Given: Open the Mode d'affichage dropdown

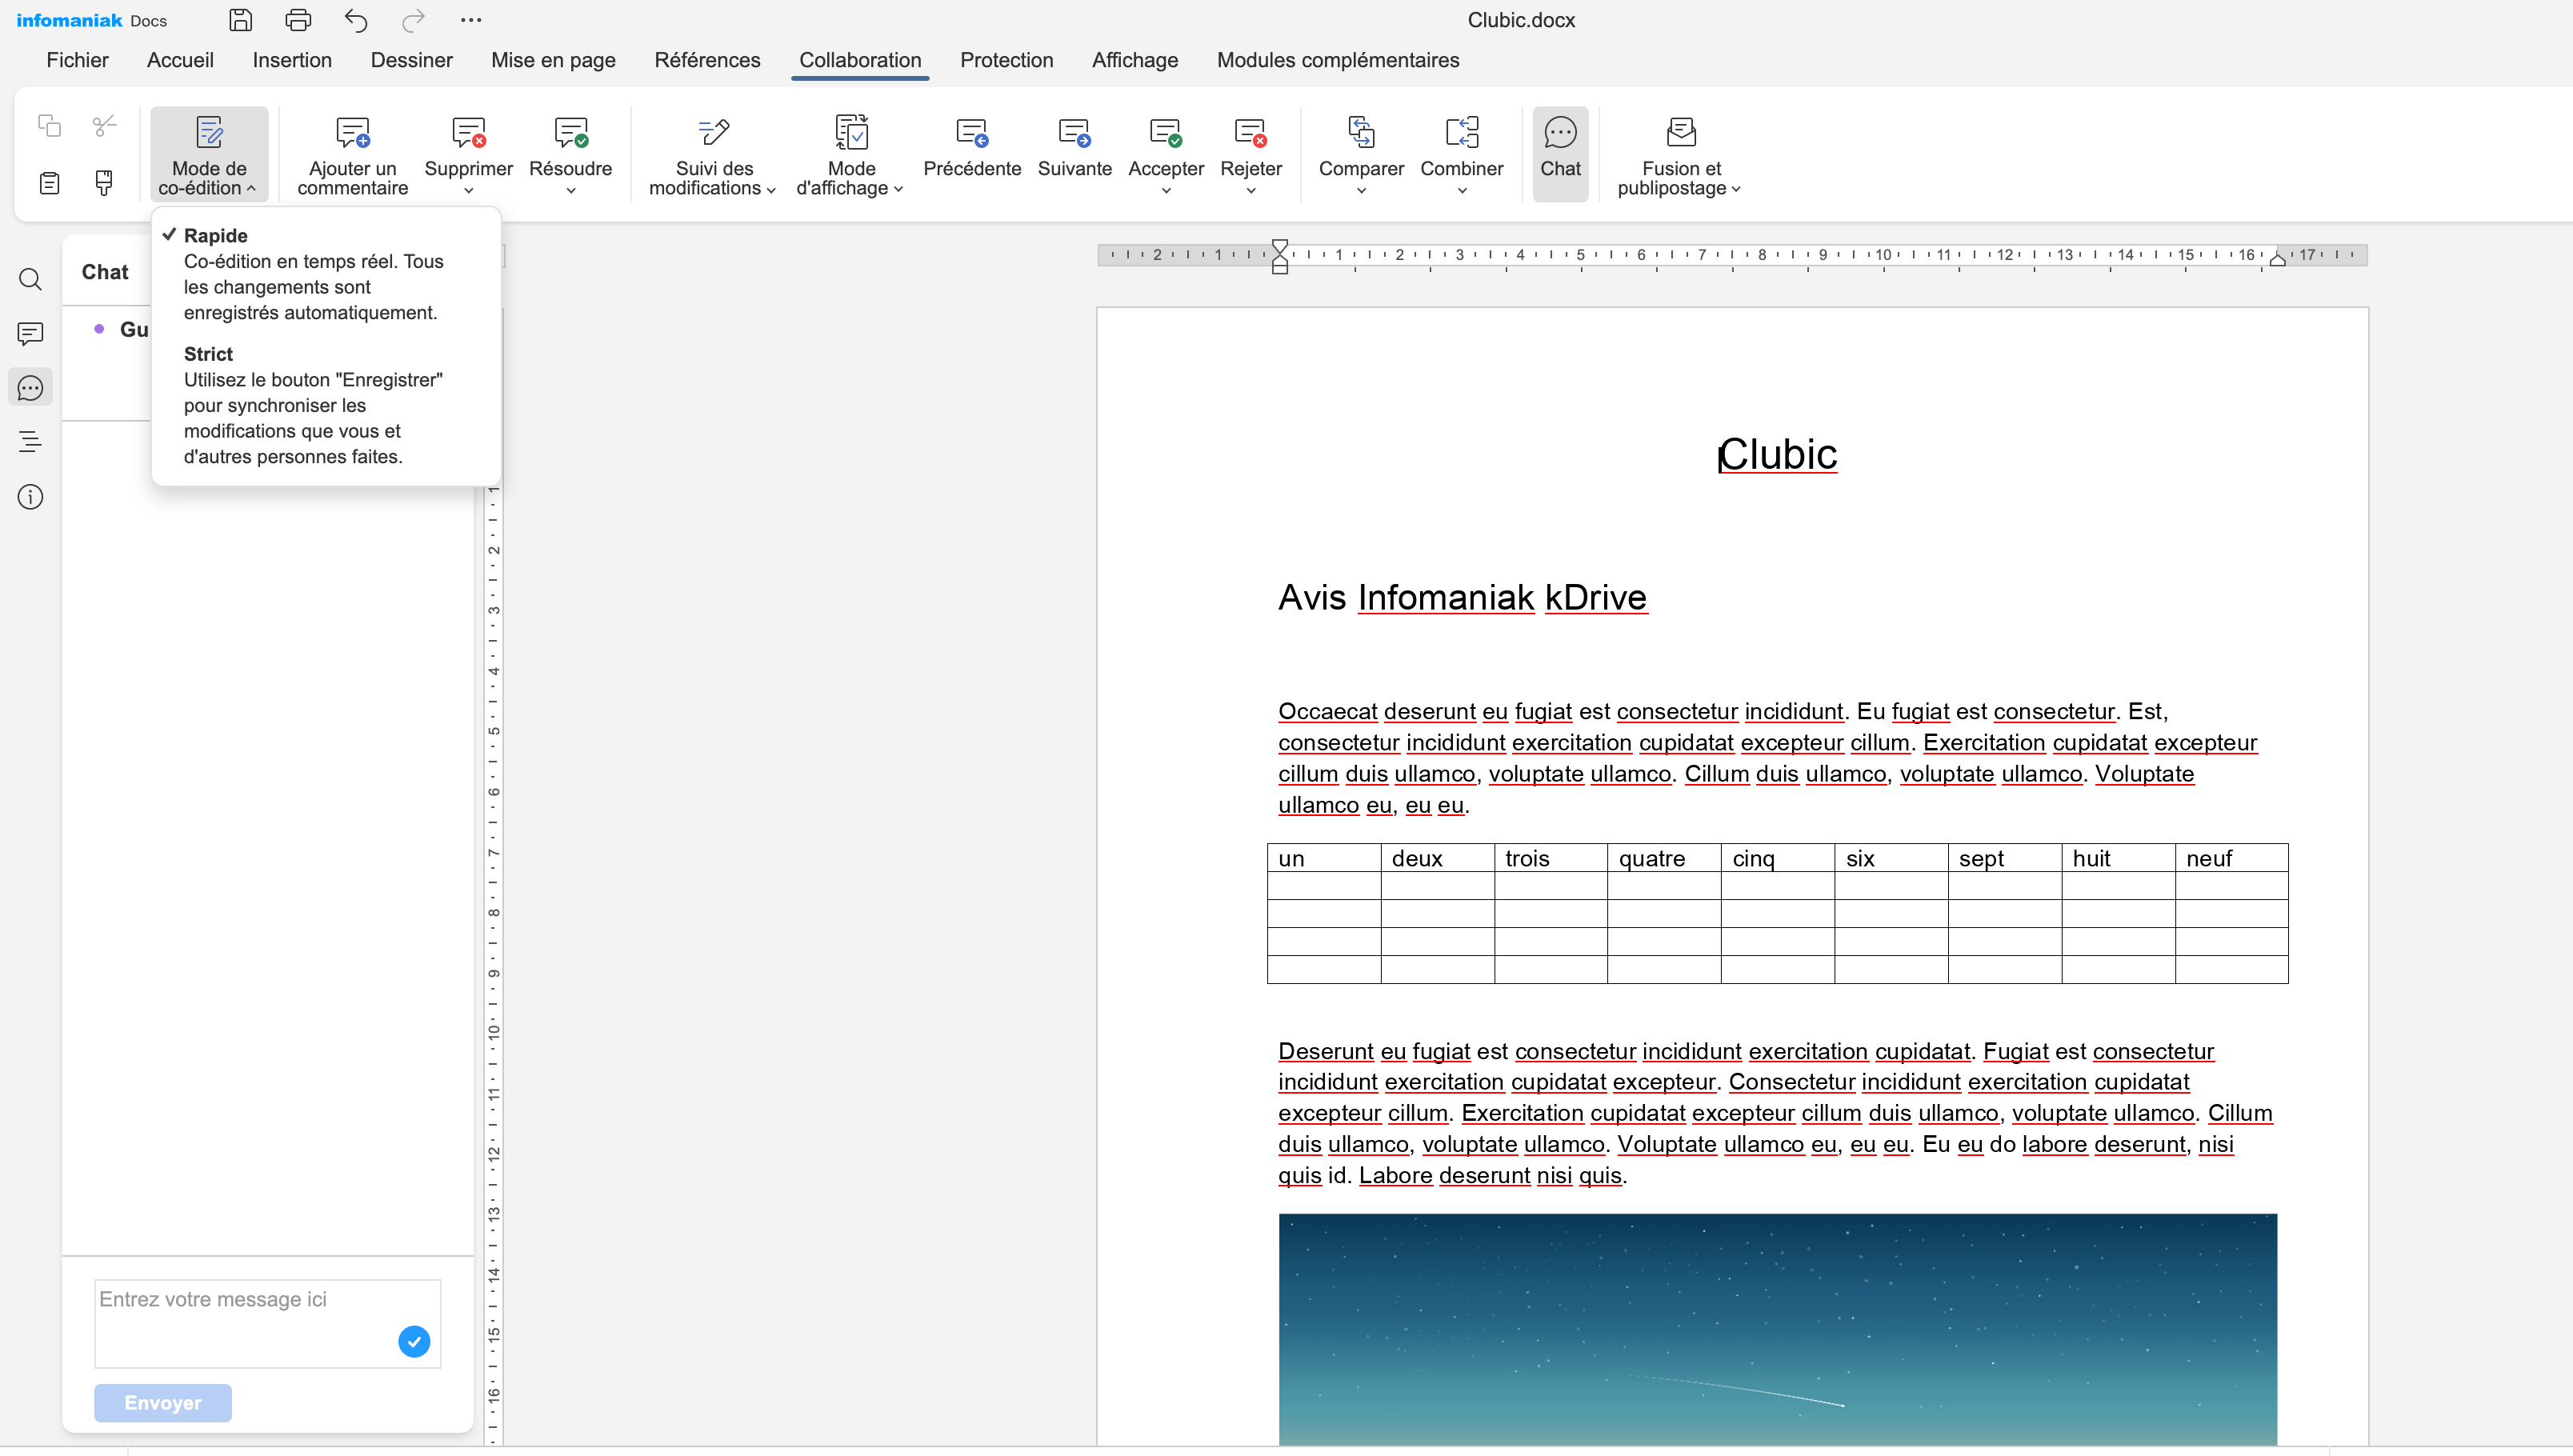Looking at the screenshot, I should [850, 155].
